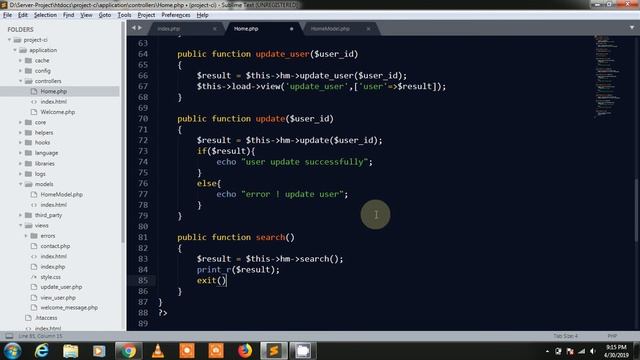
Task: Open view_user.php in views
Action: (x=58, y=298)
